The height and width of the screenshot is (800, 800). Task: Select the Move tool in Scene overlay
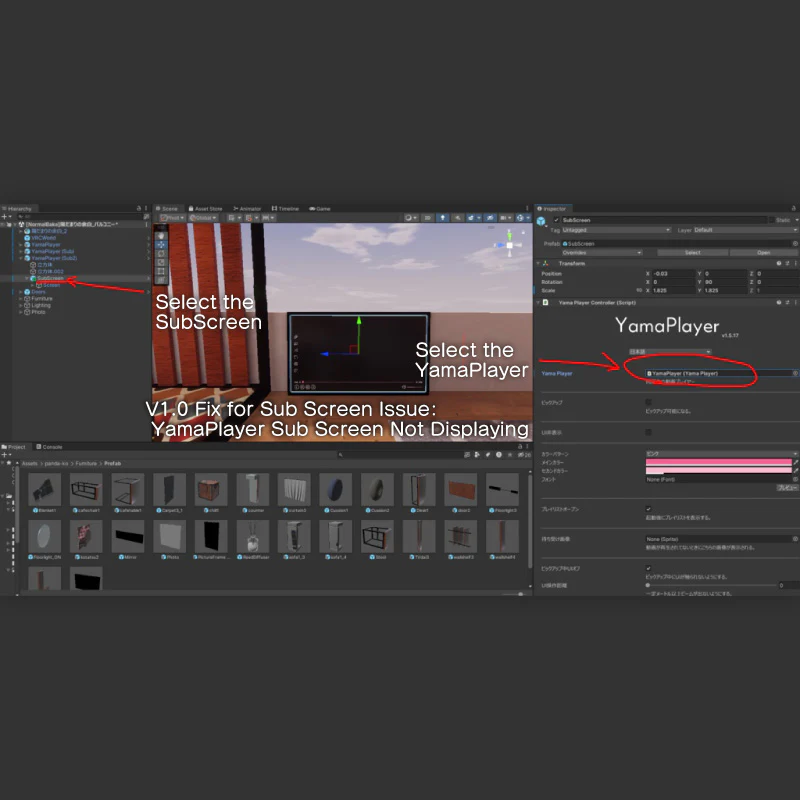[x=161, y=245]
